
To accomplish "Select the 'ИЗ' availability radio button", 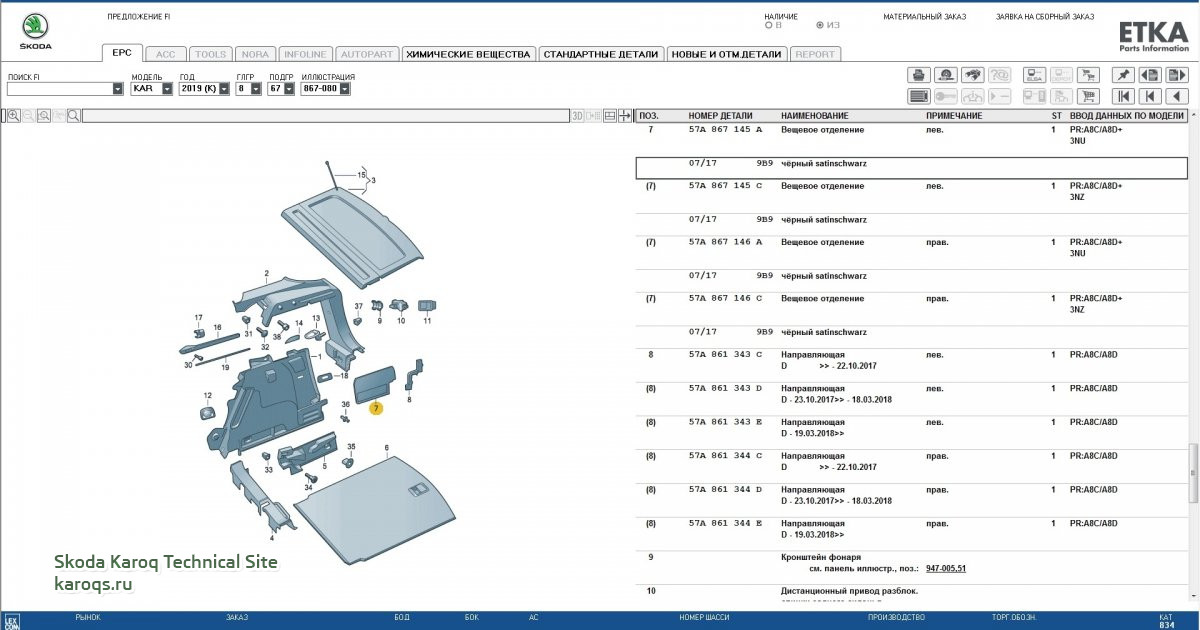I will (x=820, y=26).
